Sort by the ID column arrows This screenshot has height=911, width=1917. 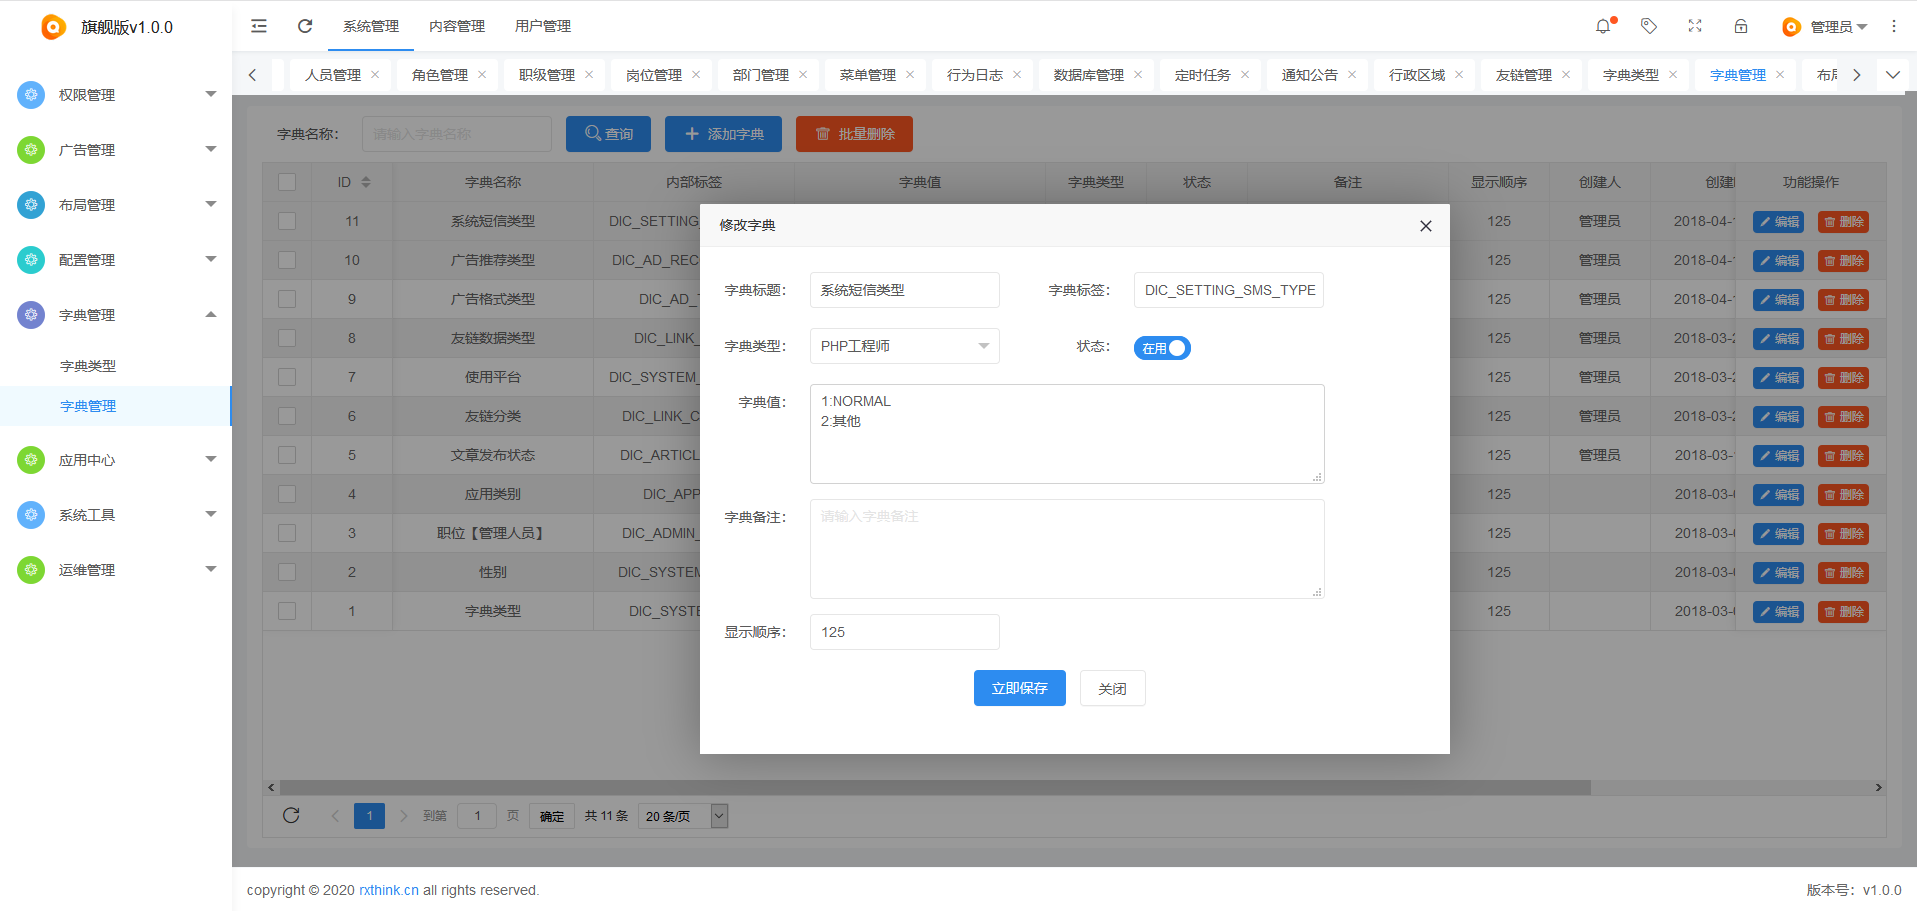(366, 182)
